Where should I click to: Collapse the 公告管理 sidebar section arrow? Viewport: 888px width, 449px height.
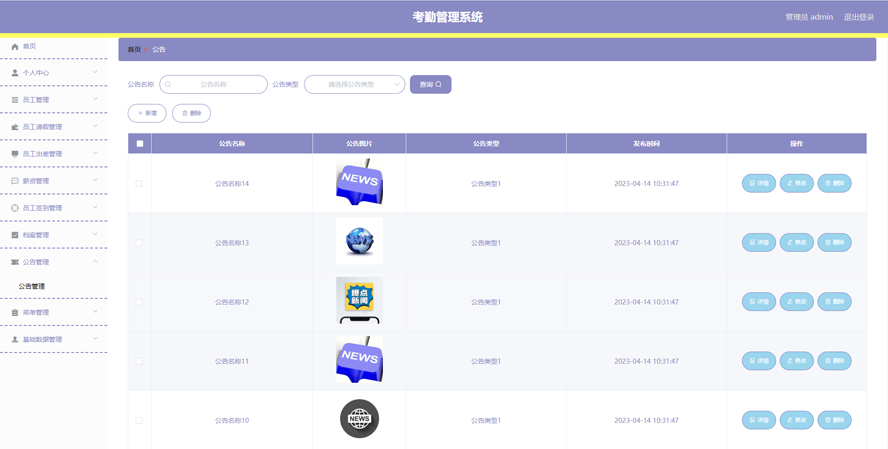click(x=95, y=262)
